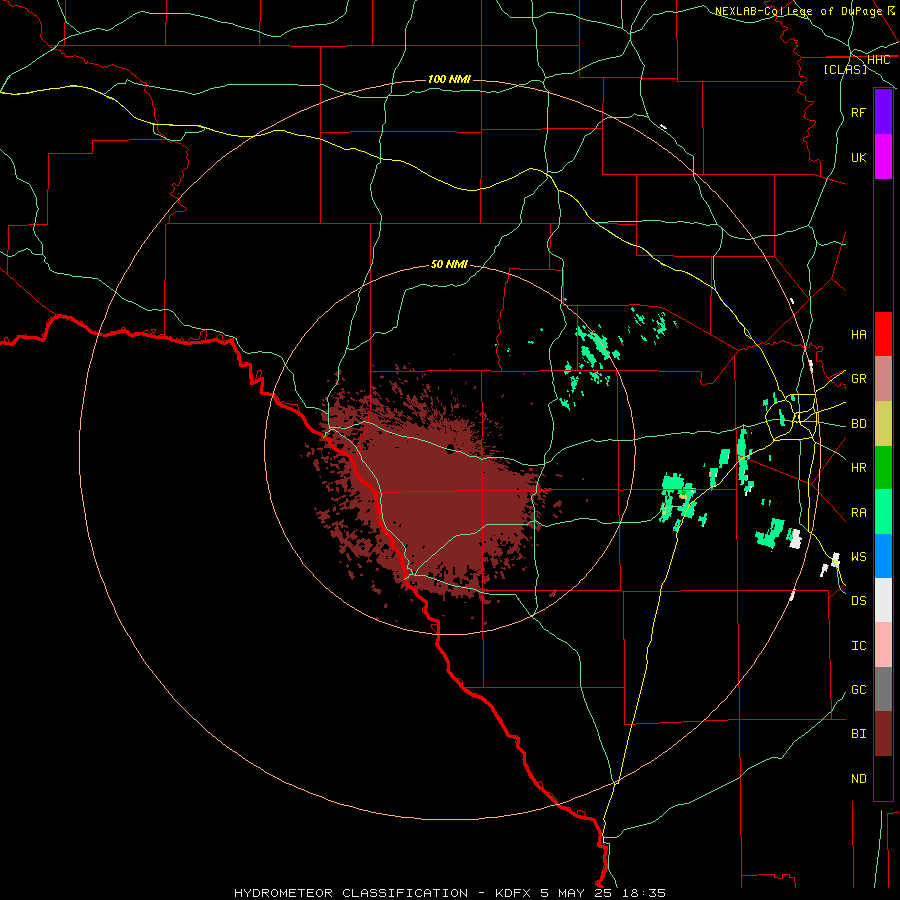This screenshot has width=900, height=900.
Task: Click the WS legend label
Action: (858, 556)
